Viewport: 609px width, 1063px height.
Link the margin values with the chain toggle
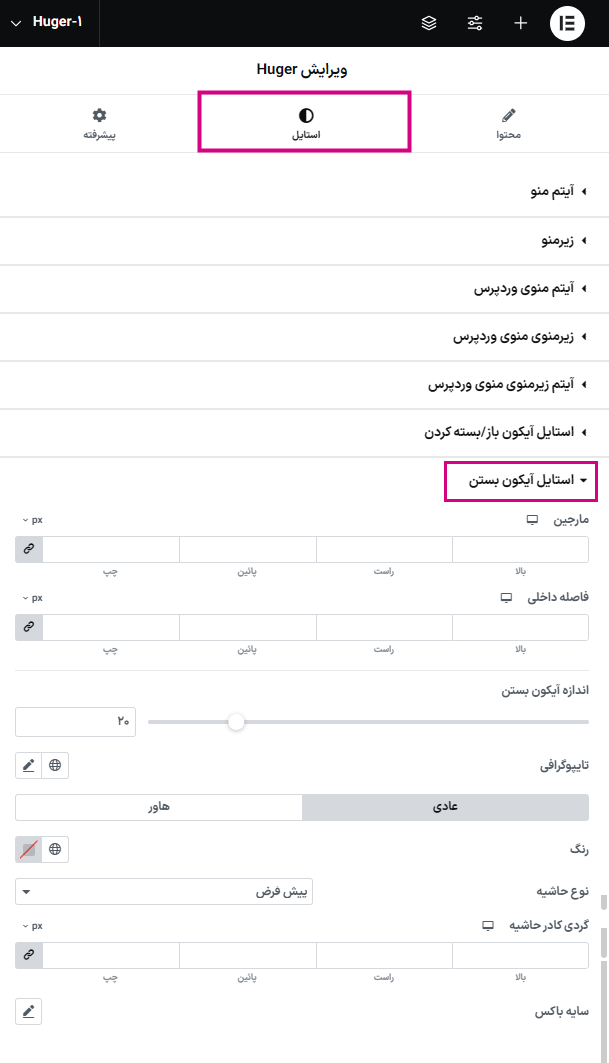click(27, 548)
